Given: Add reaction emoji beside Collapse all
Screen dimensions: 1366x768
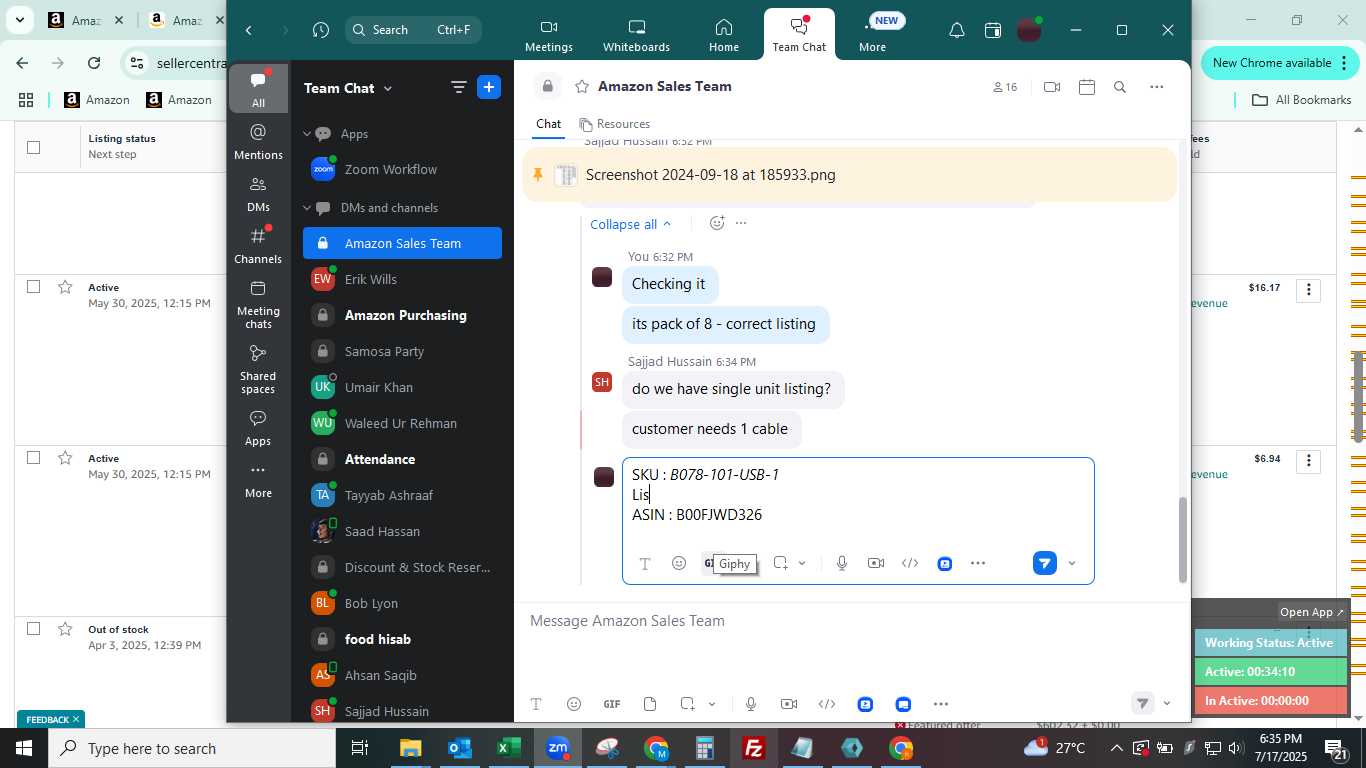Looking at the screenshot, I should (x=717, y=223).
